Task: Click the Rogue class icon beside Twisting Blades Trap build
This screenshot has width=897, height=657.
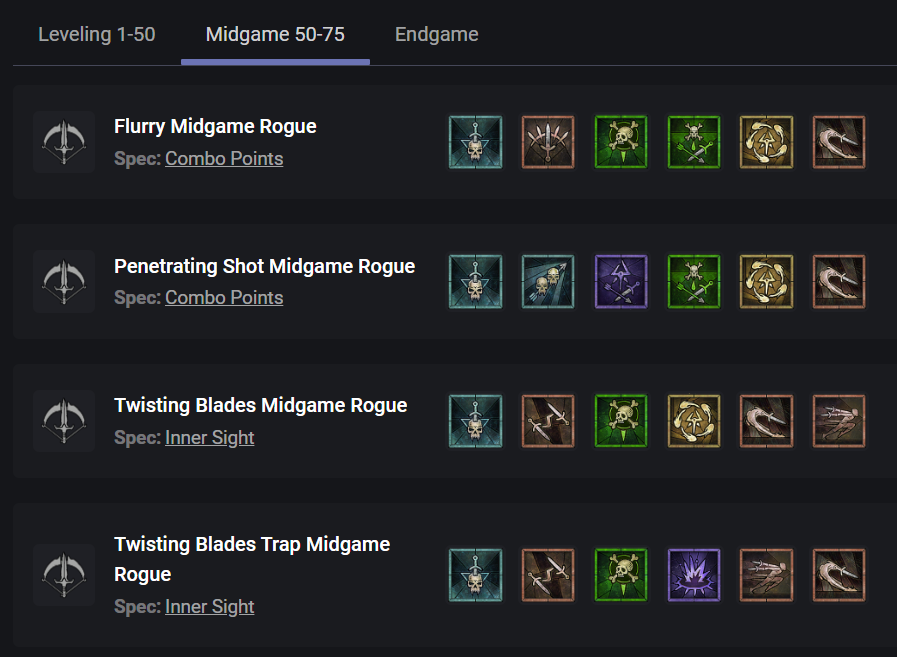Action: coord(64,575)
